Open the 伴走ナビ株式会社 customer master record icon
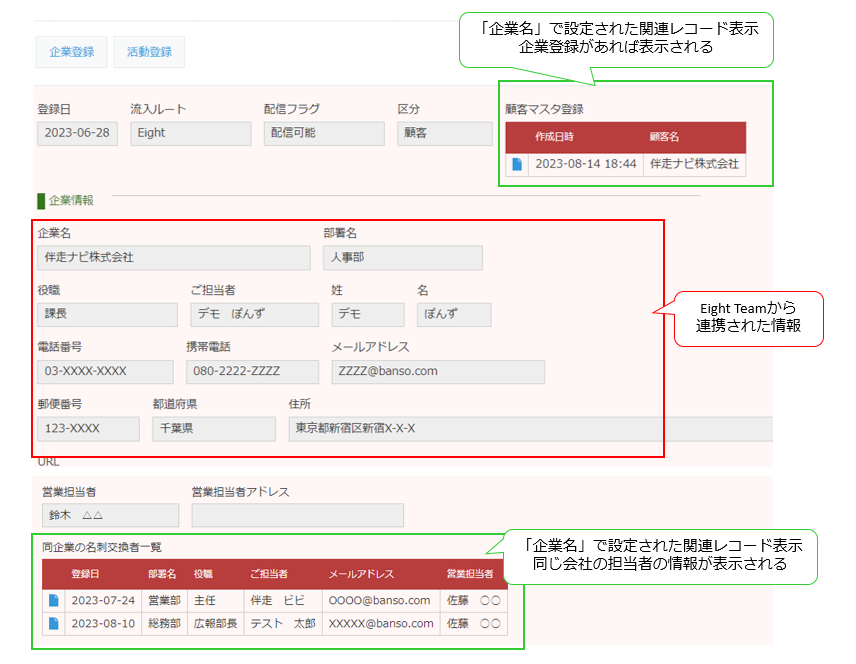This screenshot has width=856, height=664. (517, 164)
